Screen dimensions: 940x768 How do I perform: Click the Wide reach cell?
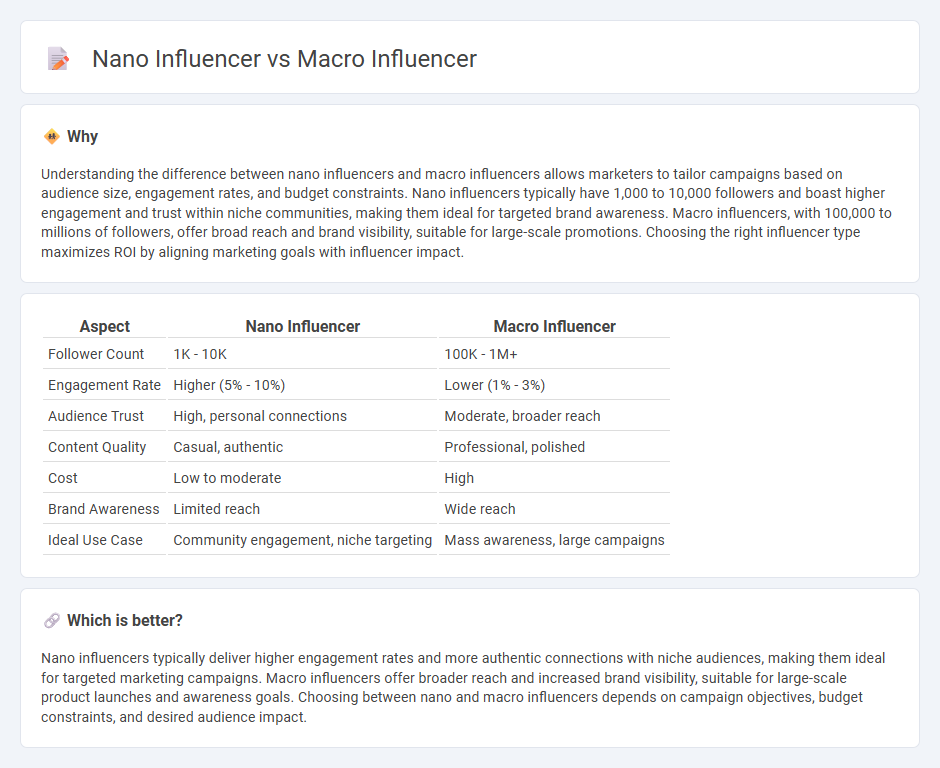554,510
